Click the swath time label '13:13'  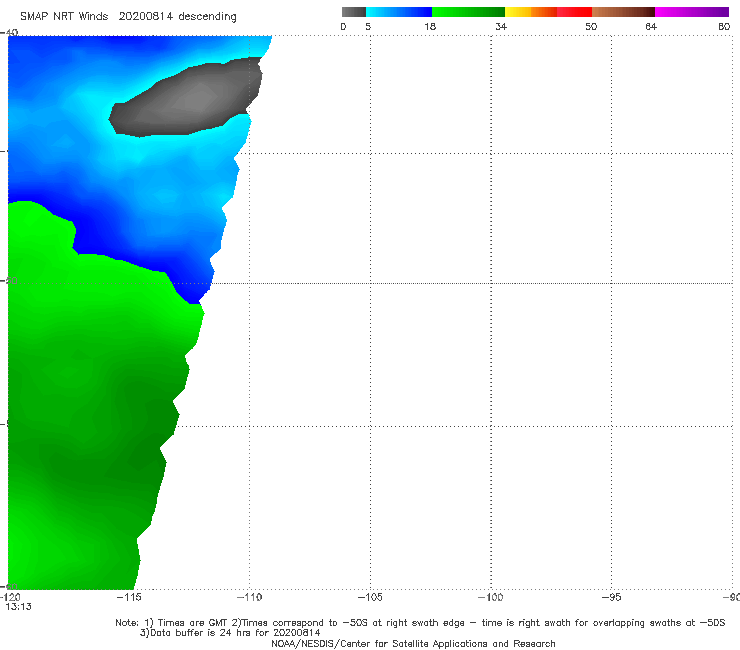click(18, 607)
